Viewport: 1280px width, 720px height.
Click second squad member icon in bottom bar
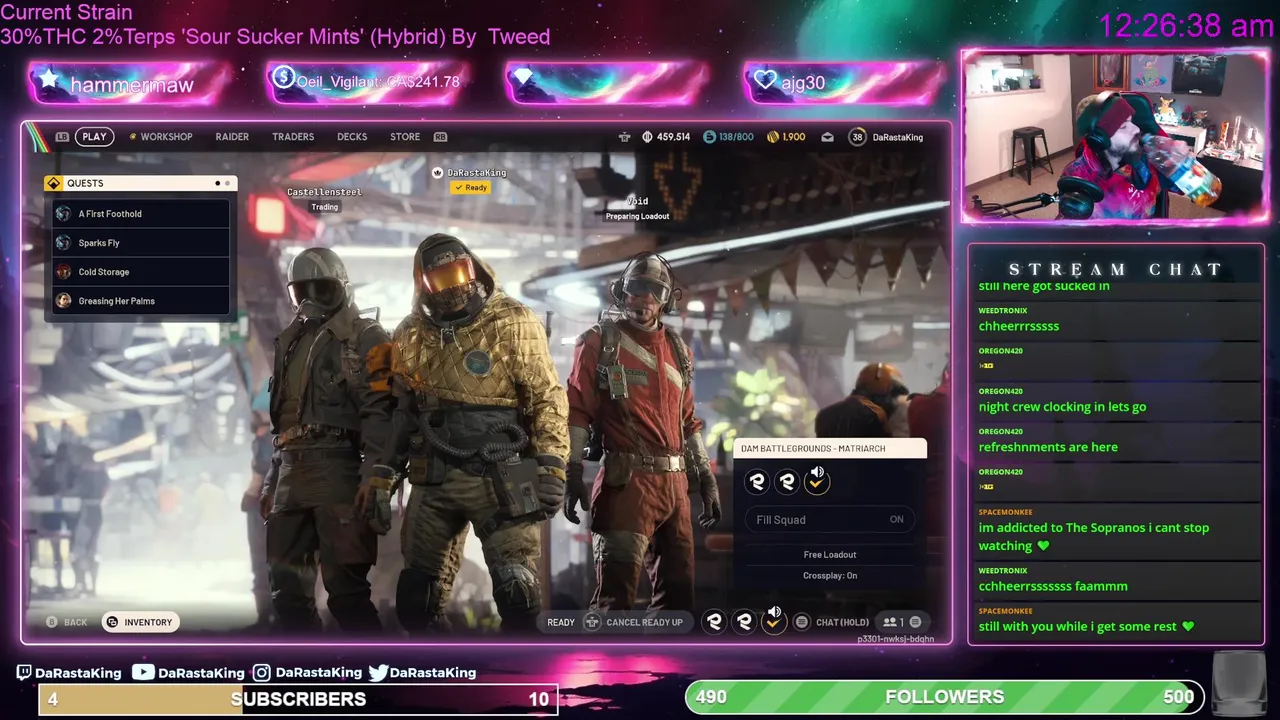pos(744,622)
